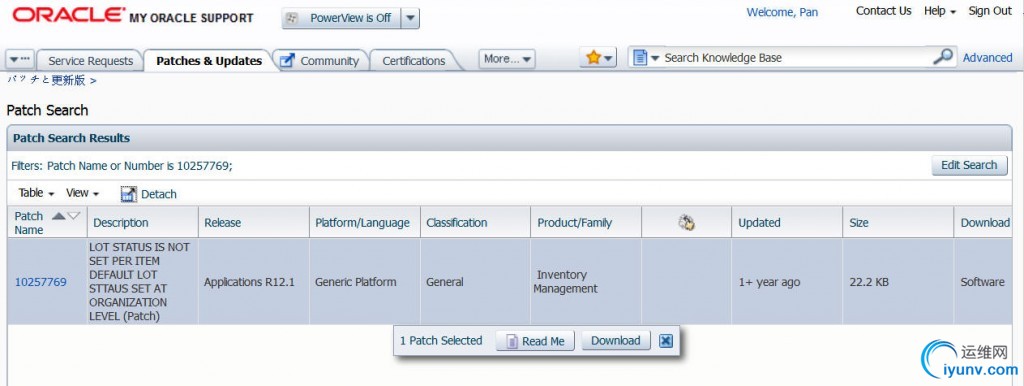Expand the More... tabs dropdown
Viewport: 1024px width, 386px height.
tap(507, 59)
